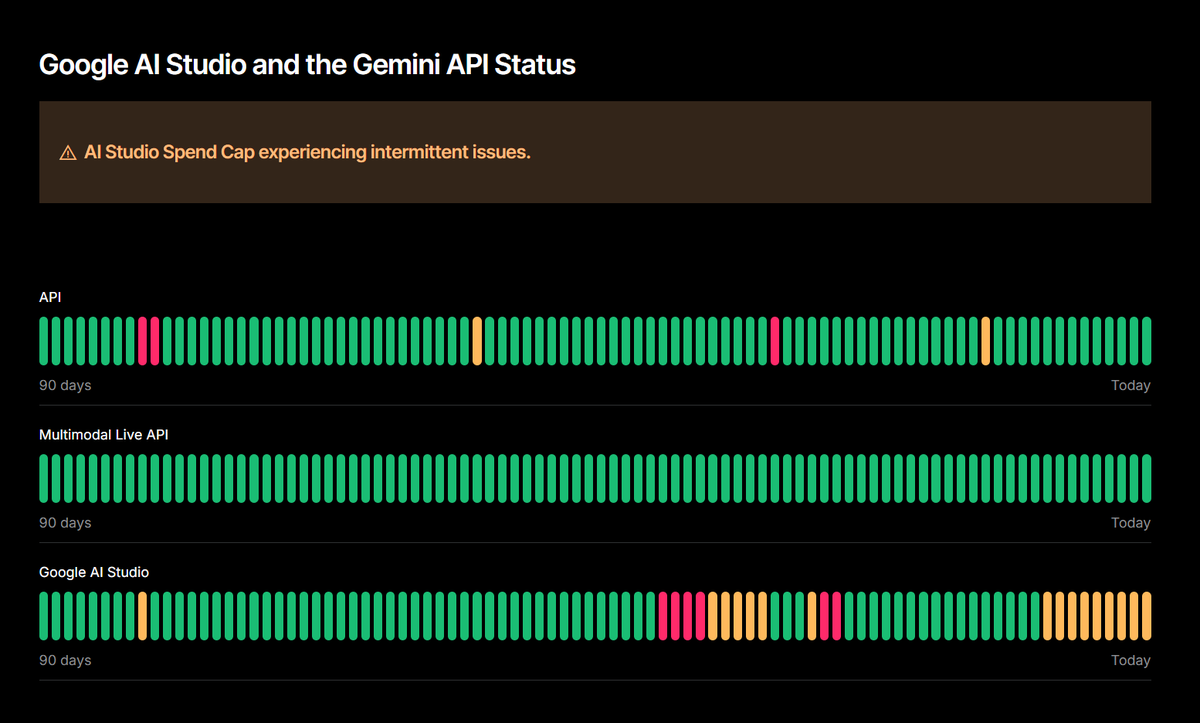Select the Google AI Studio component label

pyautogui.click(x=94, y=572)
